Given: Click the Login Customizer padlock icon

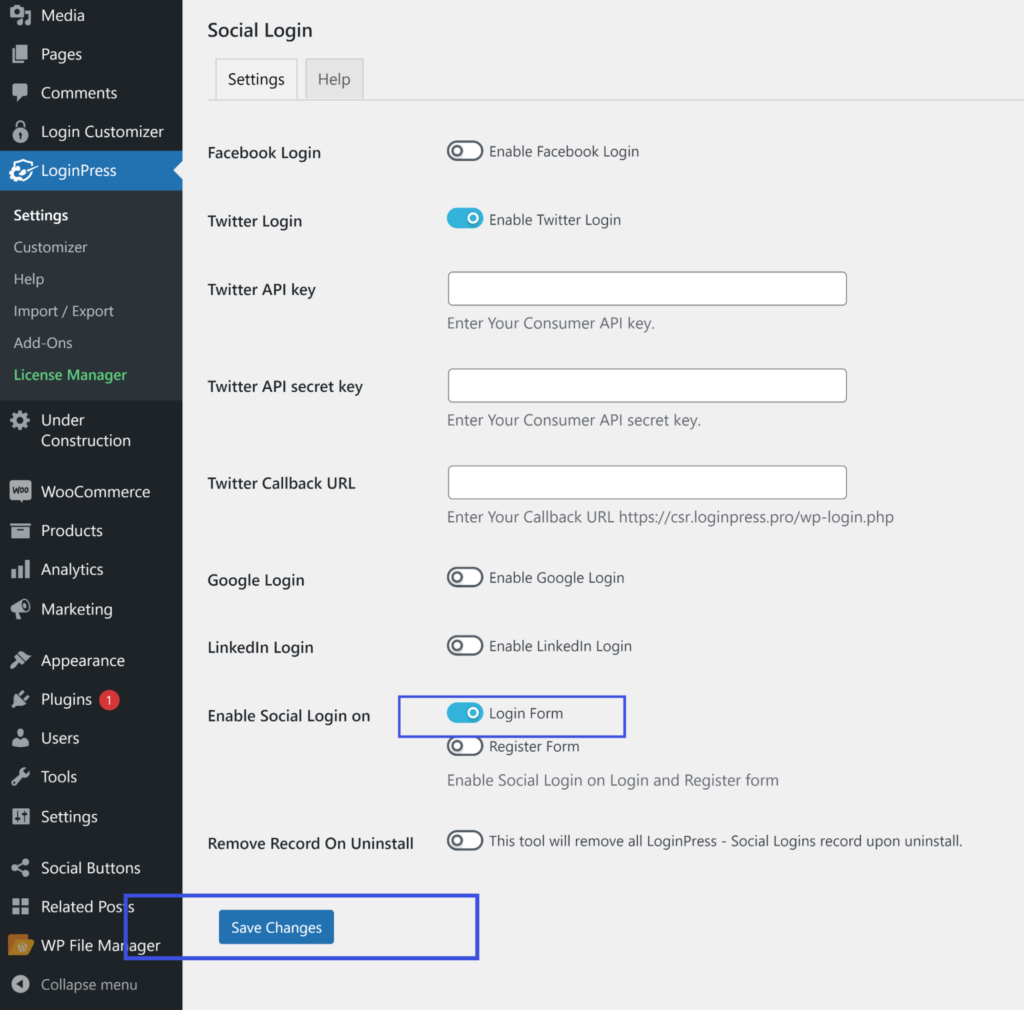Looking at the screenshot, I should pyautogui.click(x=20, y=131).
